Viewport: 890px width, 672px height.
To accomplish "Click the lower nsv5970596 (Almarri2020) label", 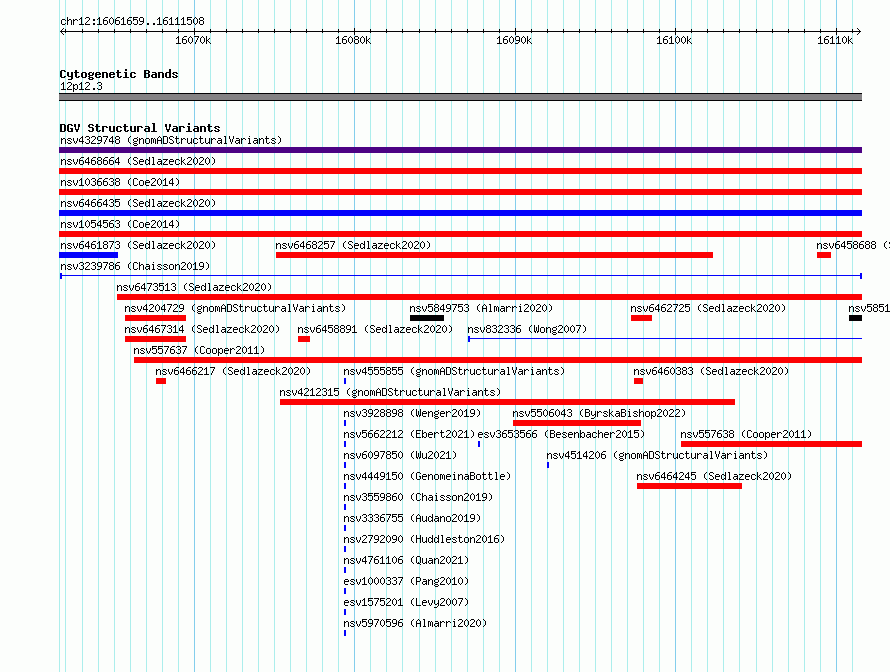I will [x=415, y=623].
